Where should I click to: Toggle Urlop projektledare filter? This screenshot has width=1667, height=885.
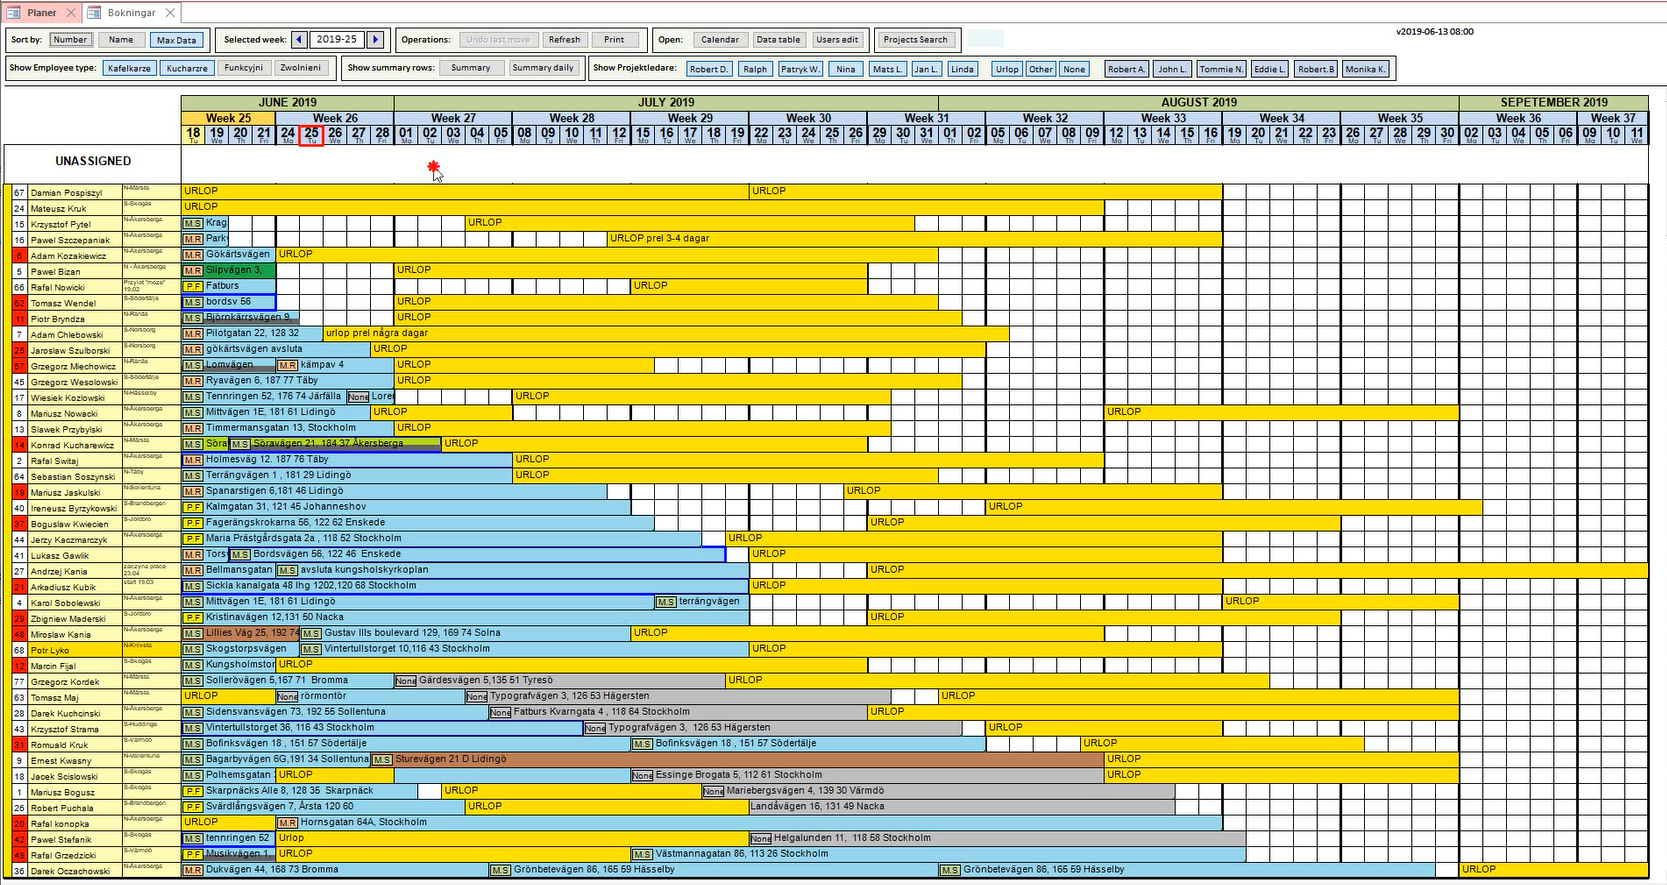click(x=1007, y=69)
